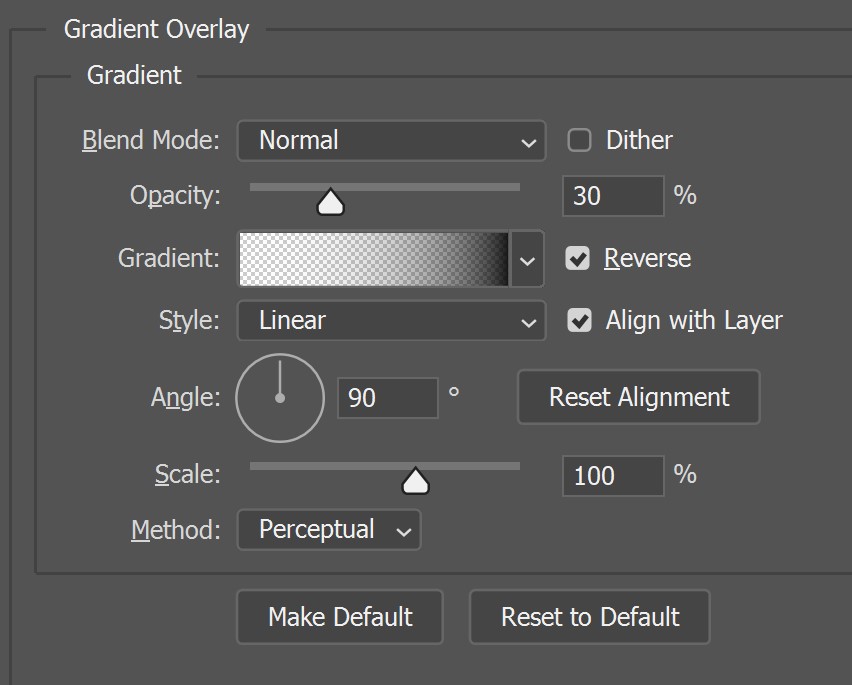Open the gradient editor via gradient preview
The image size is (852, 685).
tap(374, 259)
